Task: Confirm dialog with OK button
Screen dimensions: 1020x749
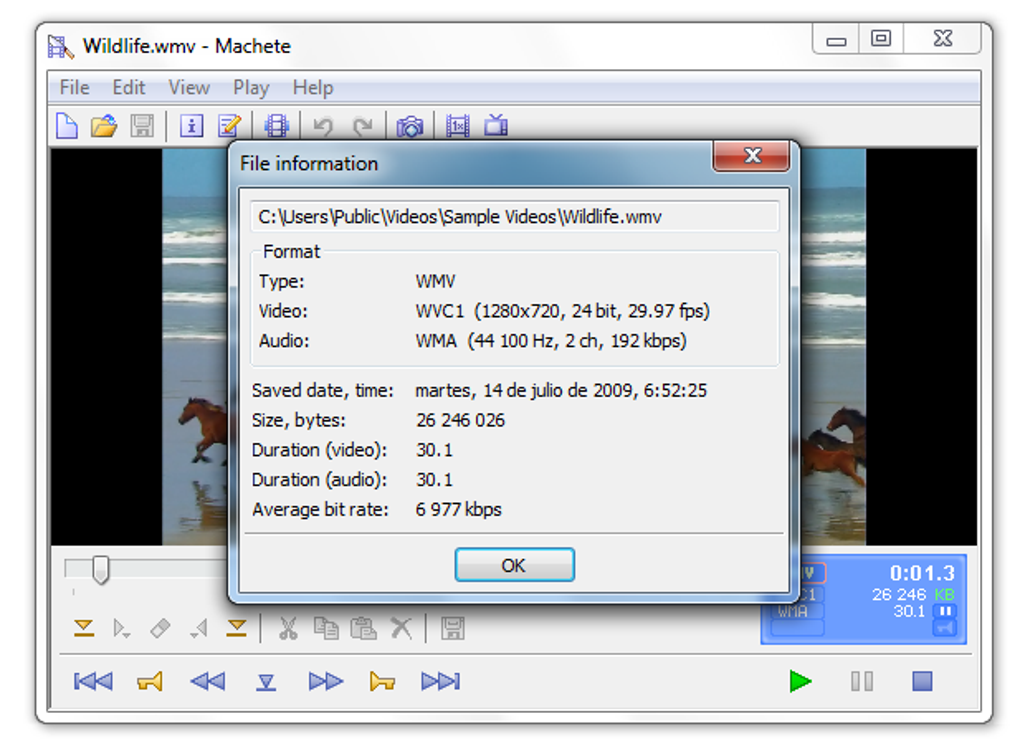Action: point(514,565)
